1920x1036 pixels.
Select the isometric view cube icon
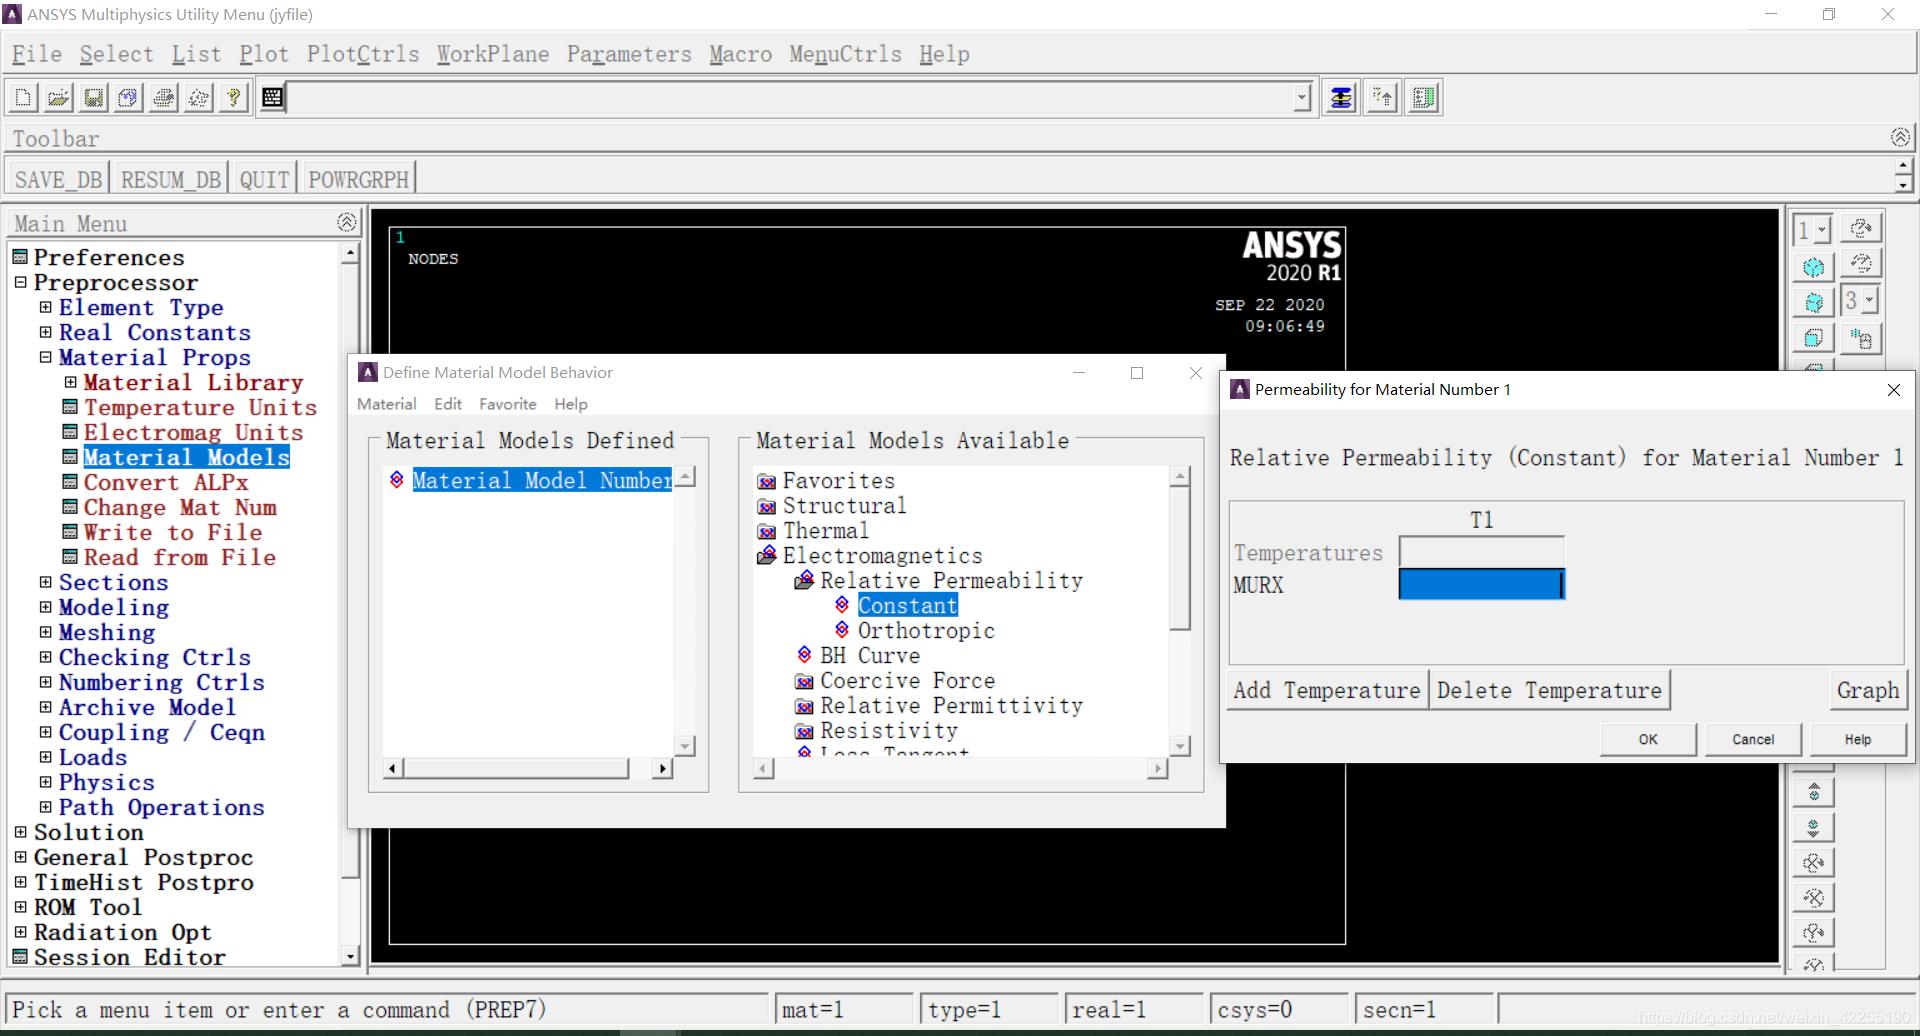1813,268
